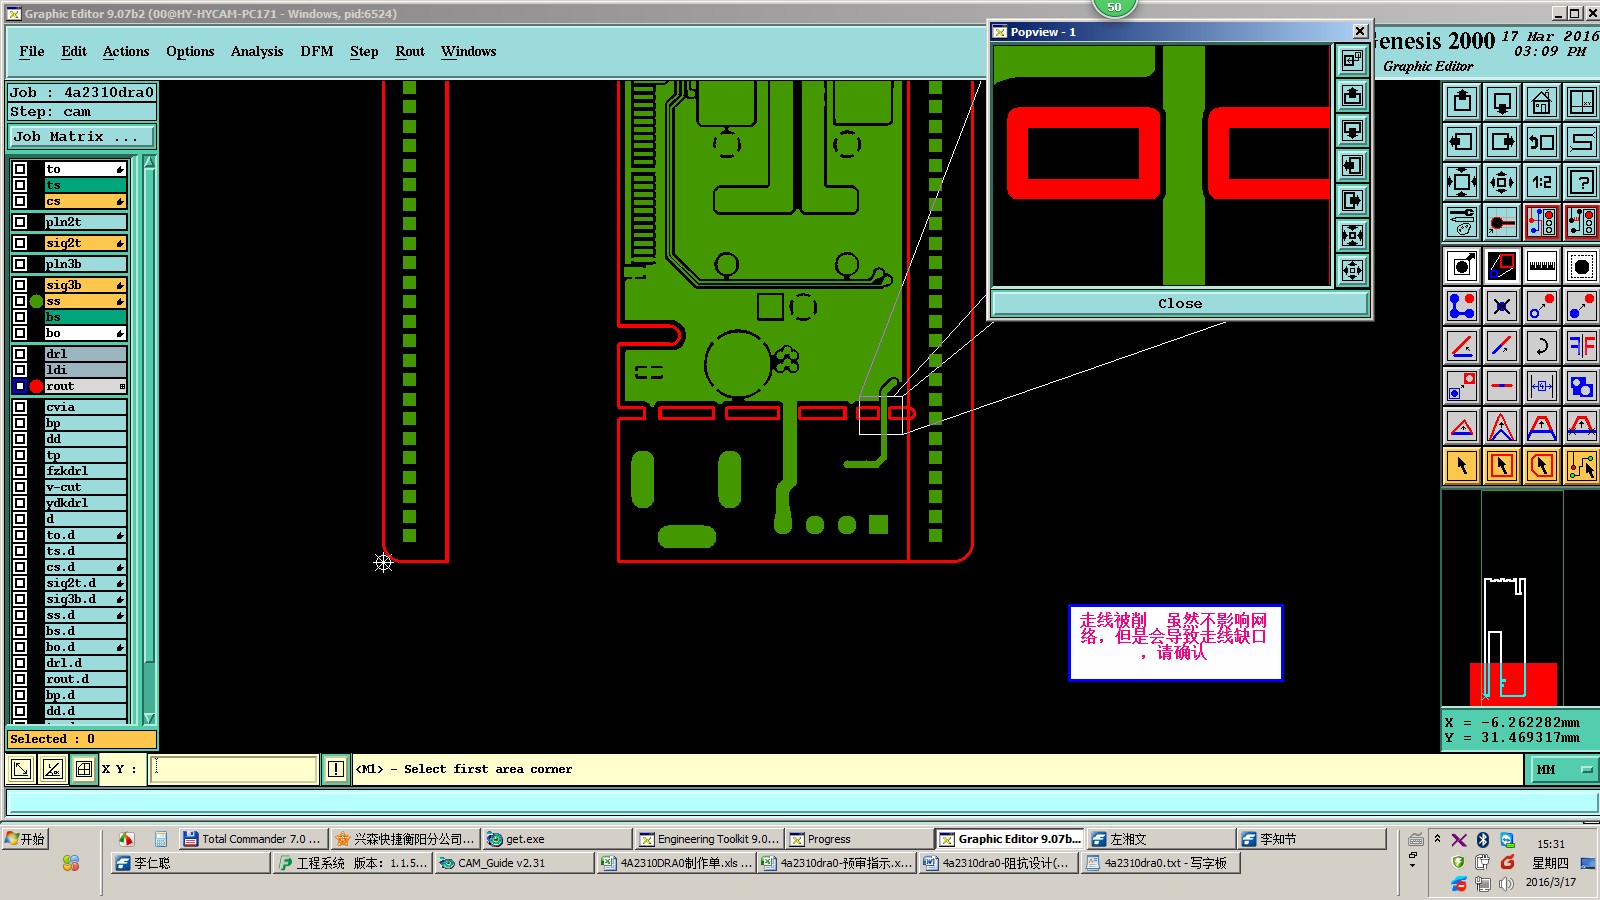Open the MM units dropdown

(1564, 769)
